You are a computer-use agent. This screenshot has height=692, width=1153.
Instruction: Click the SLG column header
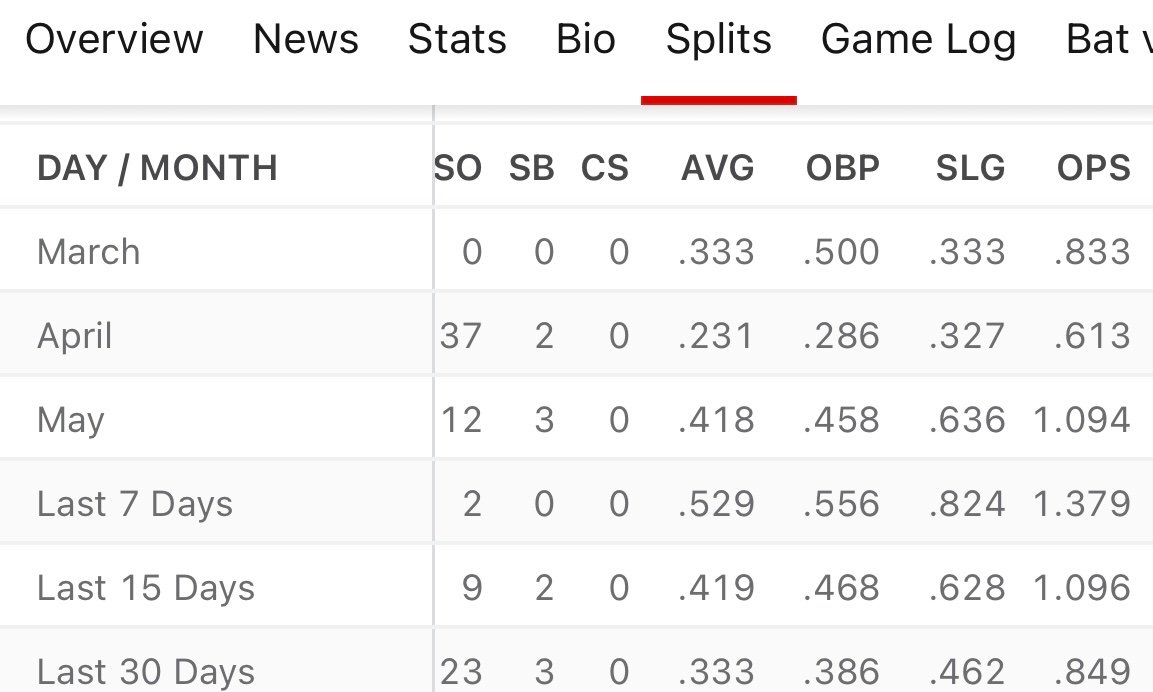[x=970, y=168]
